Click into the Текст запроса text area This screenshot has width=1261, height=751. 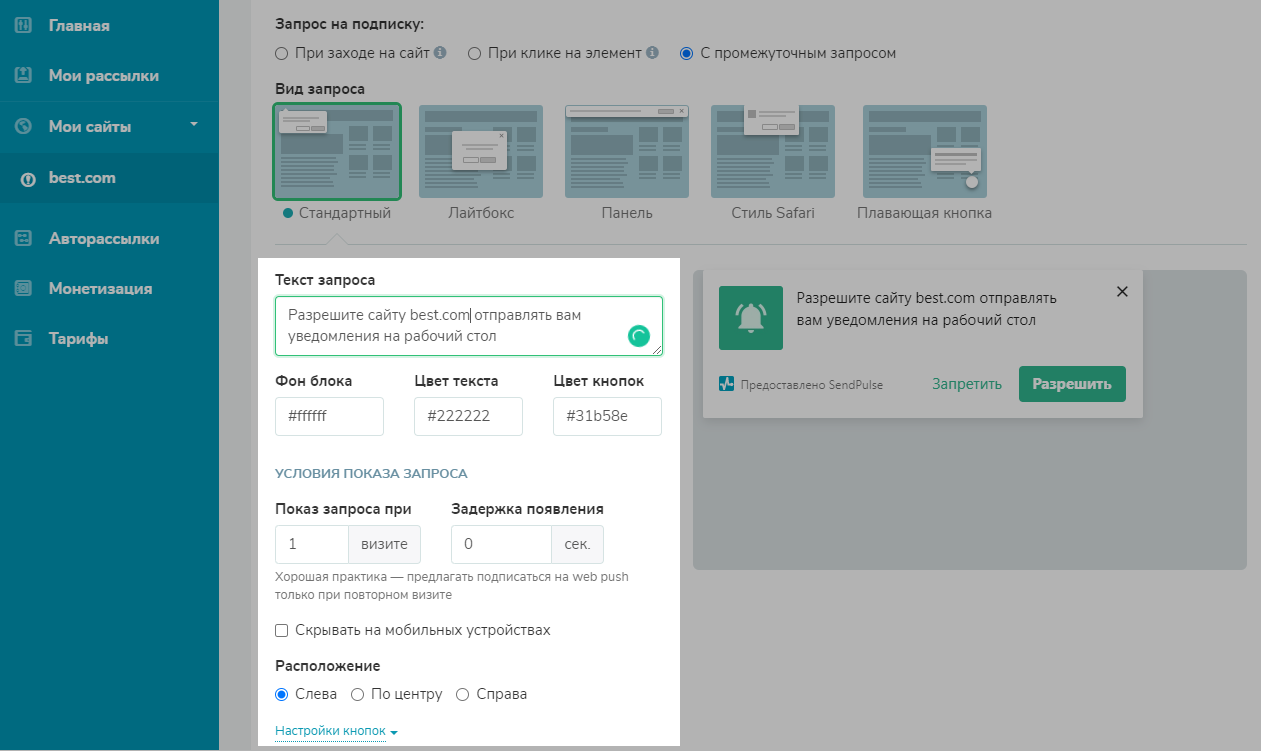pos(469,326)
